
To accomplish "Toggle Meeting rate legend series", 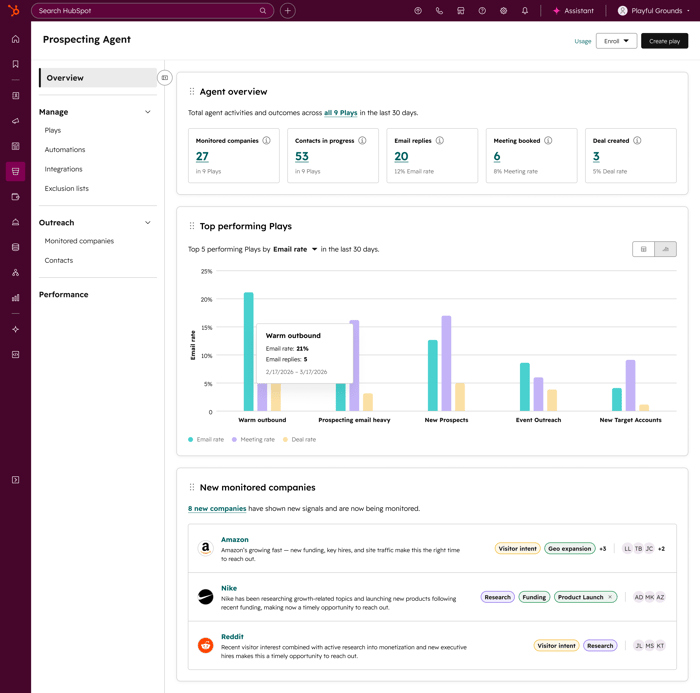I will coord(253,439).
